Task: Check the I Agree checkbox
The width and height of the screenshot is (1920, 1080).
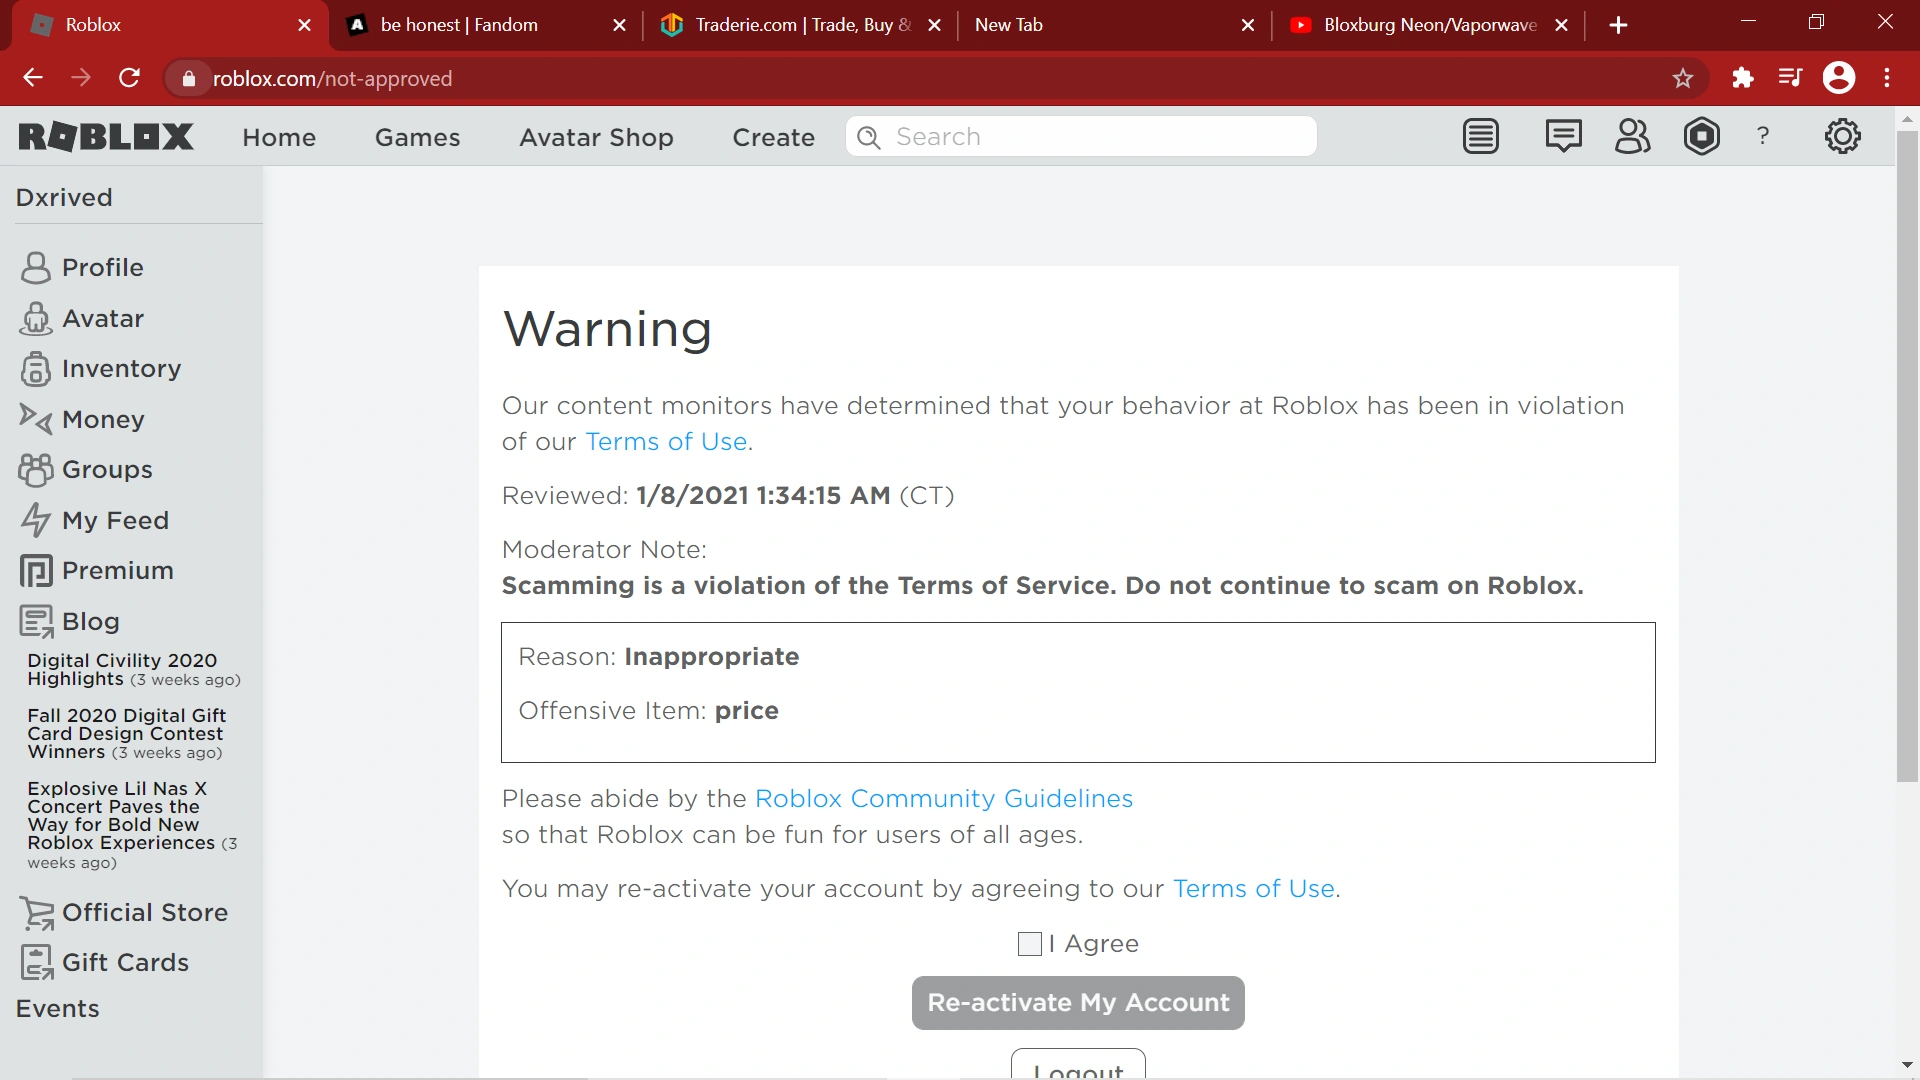Action: [1029, 944]
